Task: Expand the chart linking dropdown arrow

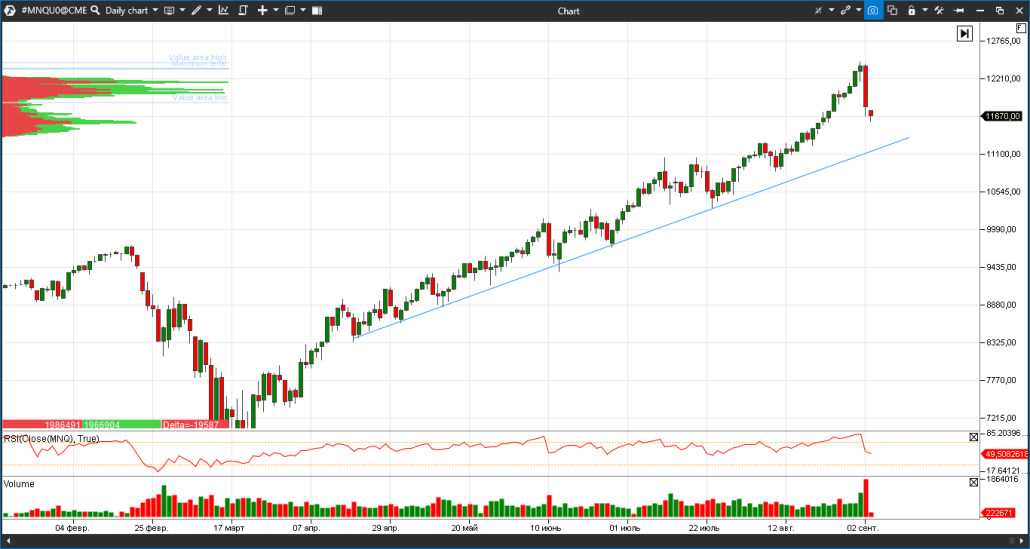Action: click(857, 10)
